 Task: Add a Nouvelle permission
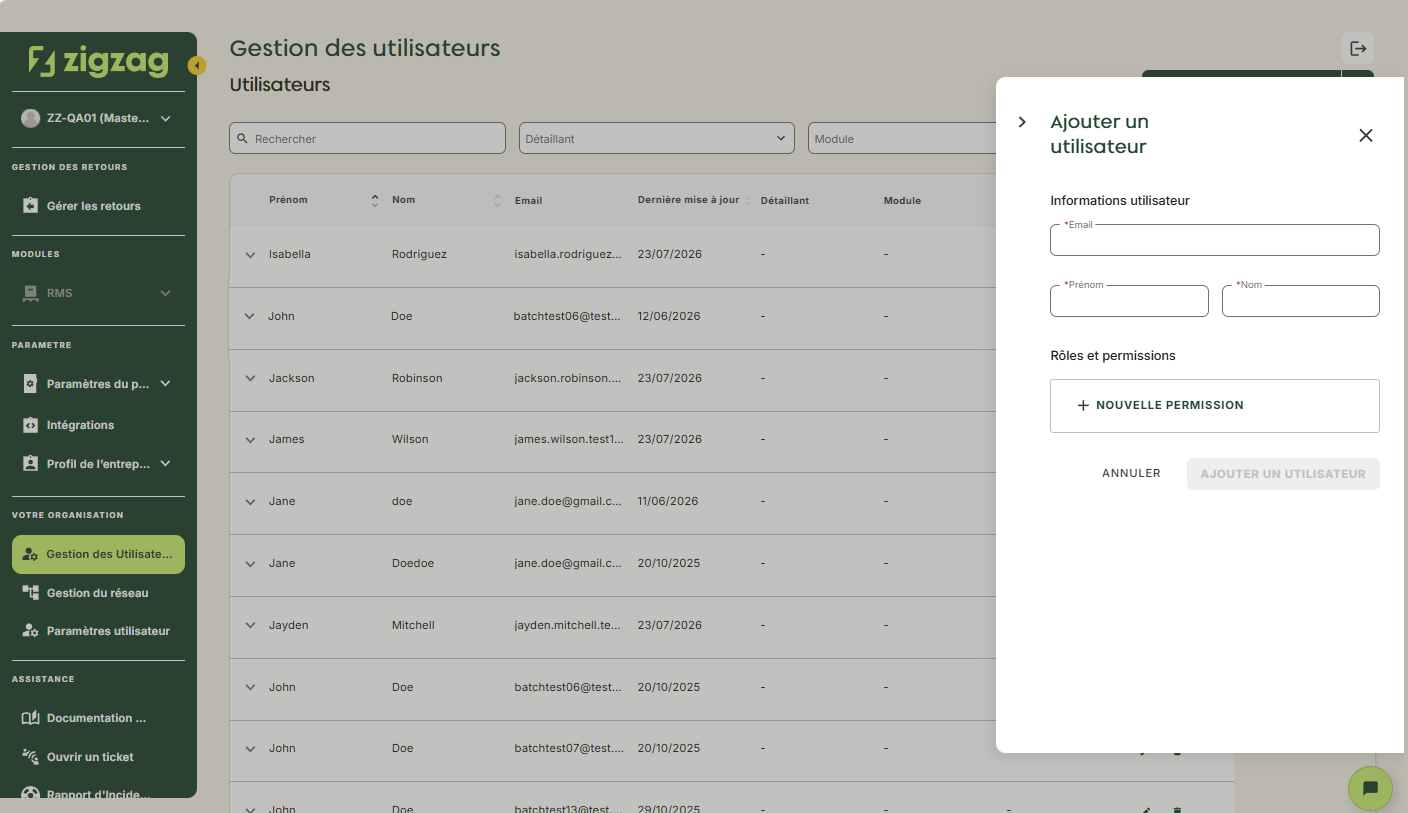[1214, 406]
